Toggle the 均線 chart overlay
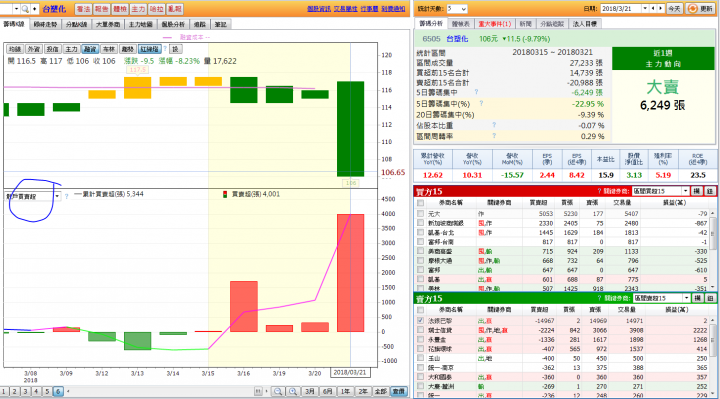The image size is (720, 399). 15,49
